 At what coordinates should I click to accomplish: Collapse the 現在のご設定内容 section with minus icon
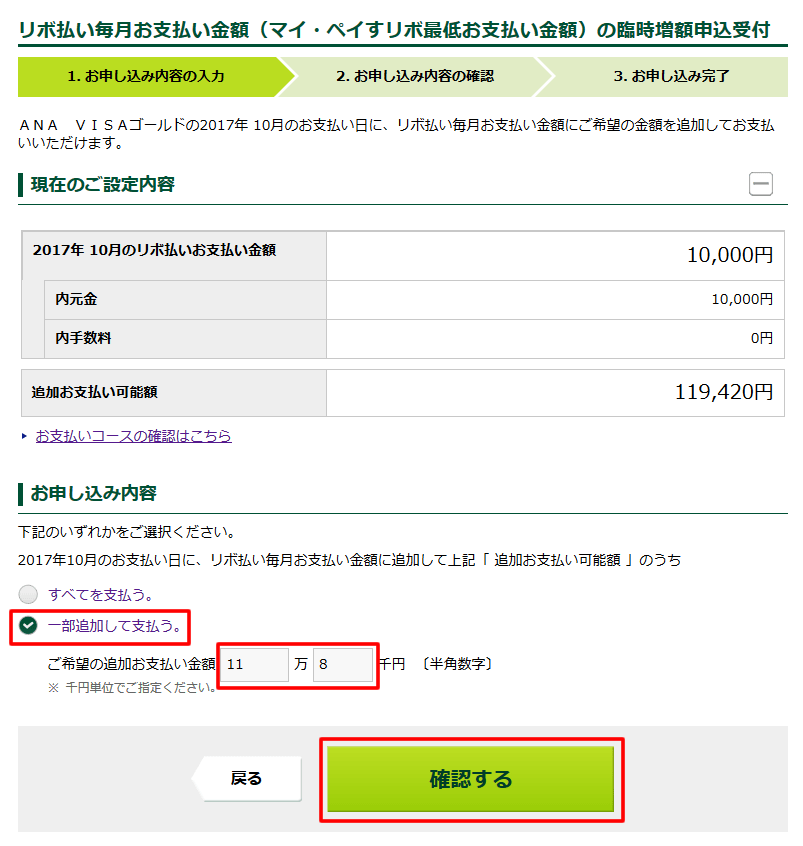coord(761,184)
